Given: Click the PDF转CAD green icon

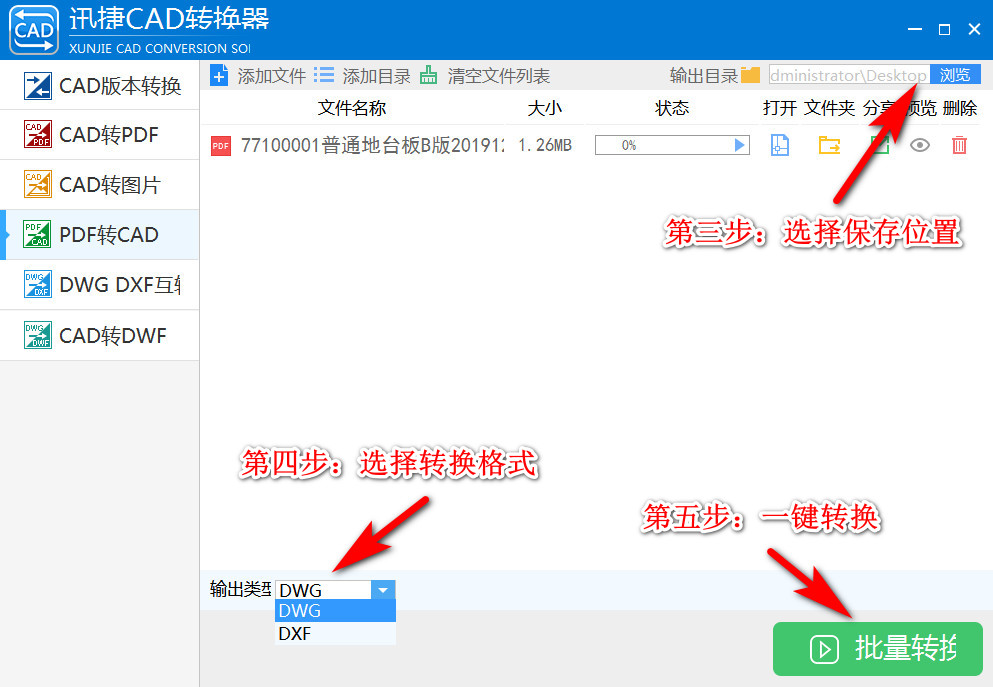Looking at the screenshot, I should pyautogui.click(x=37, y=234).
